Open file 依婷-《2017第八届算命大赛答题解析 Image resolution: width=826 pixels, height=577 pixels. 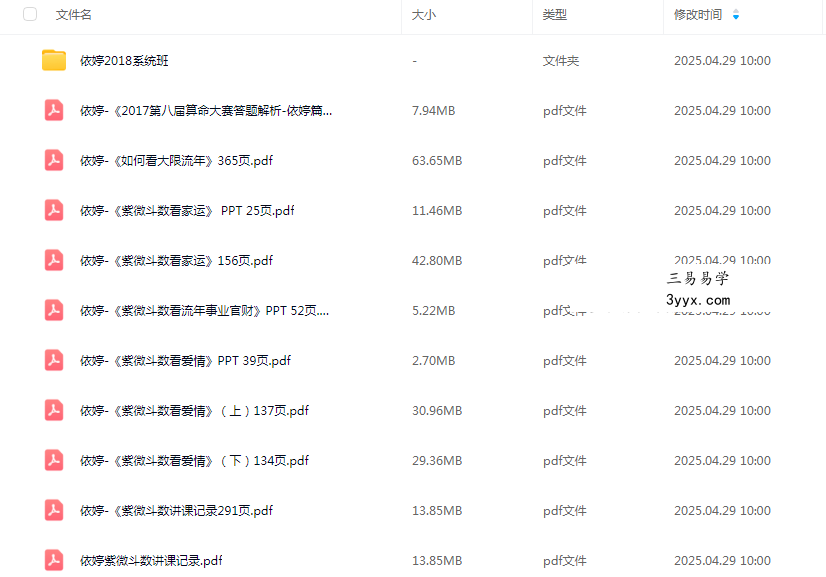click(x=206, y=111)
